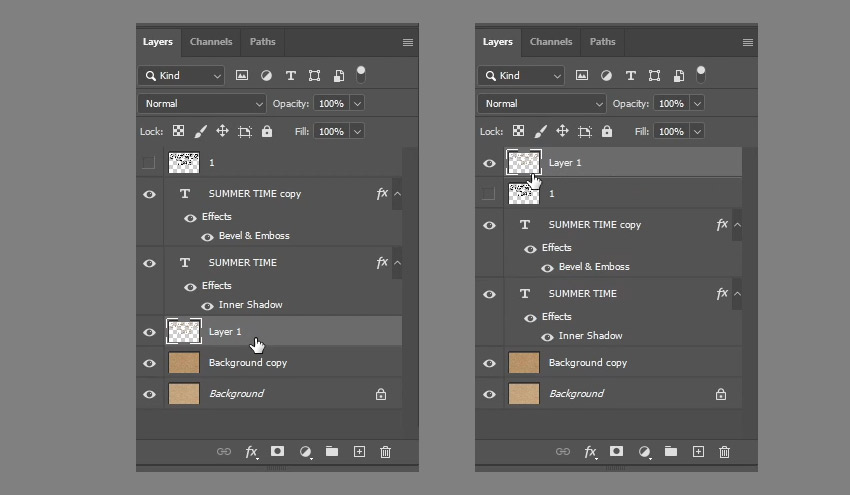Open adjustment layer menu icon in left panel

click(x=305, y=452)
